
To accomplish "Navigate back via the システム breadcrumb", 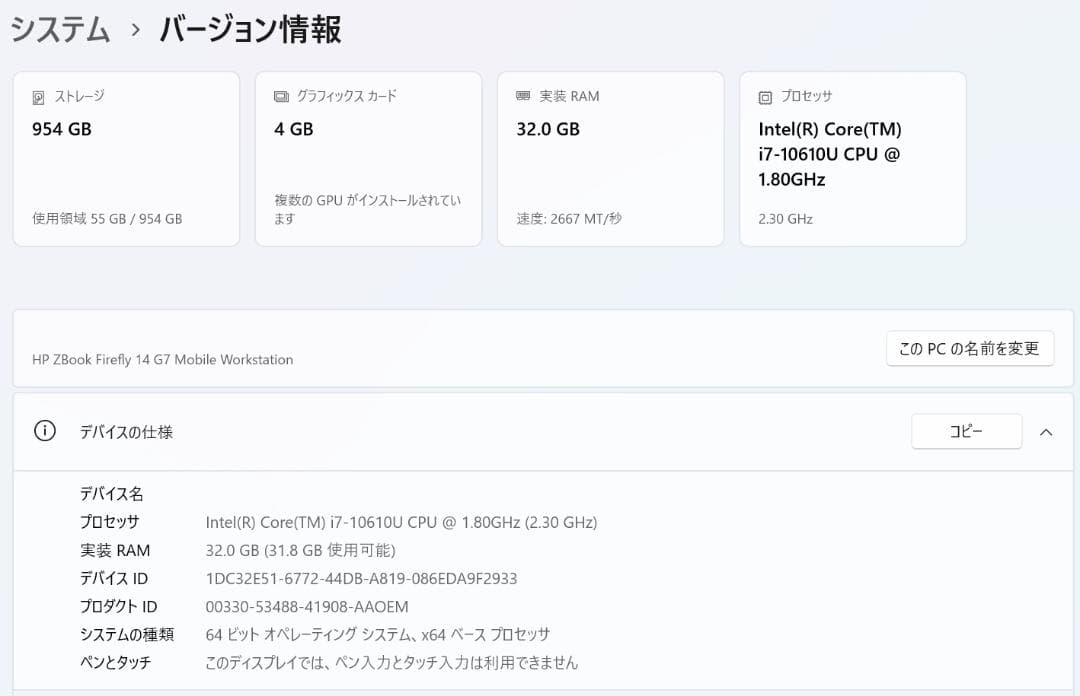I will tap(58, 30).
